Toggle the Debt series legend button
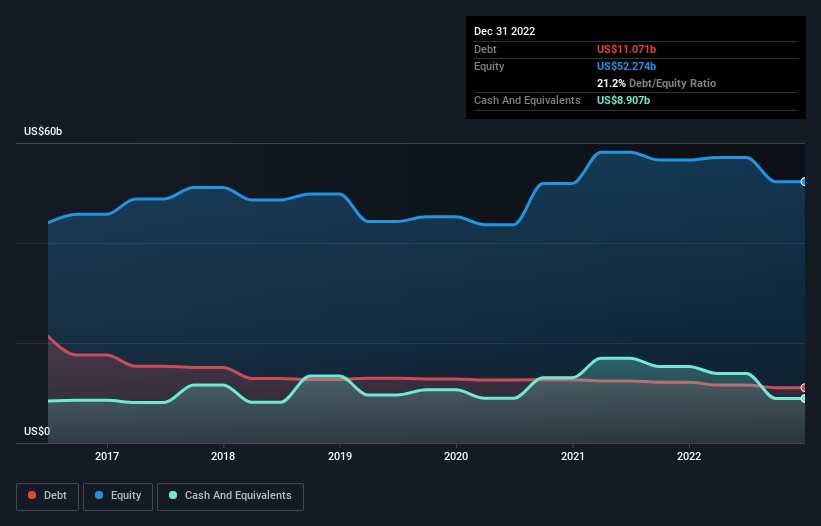 click(48, 496)
